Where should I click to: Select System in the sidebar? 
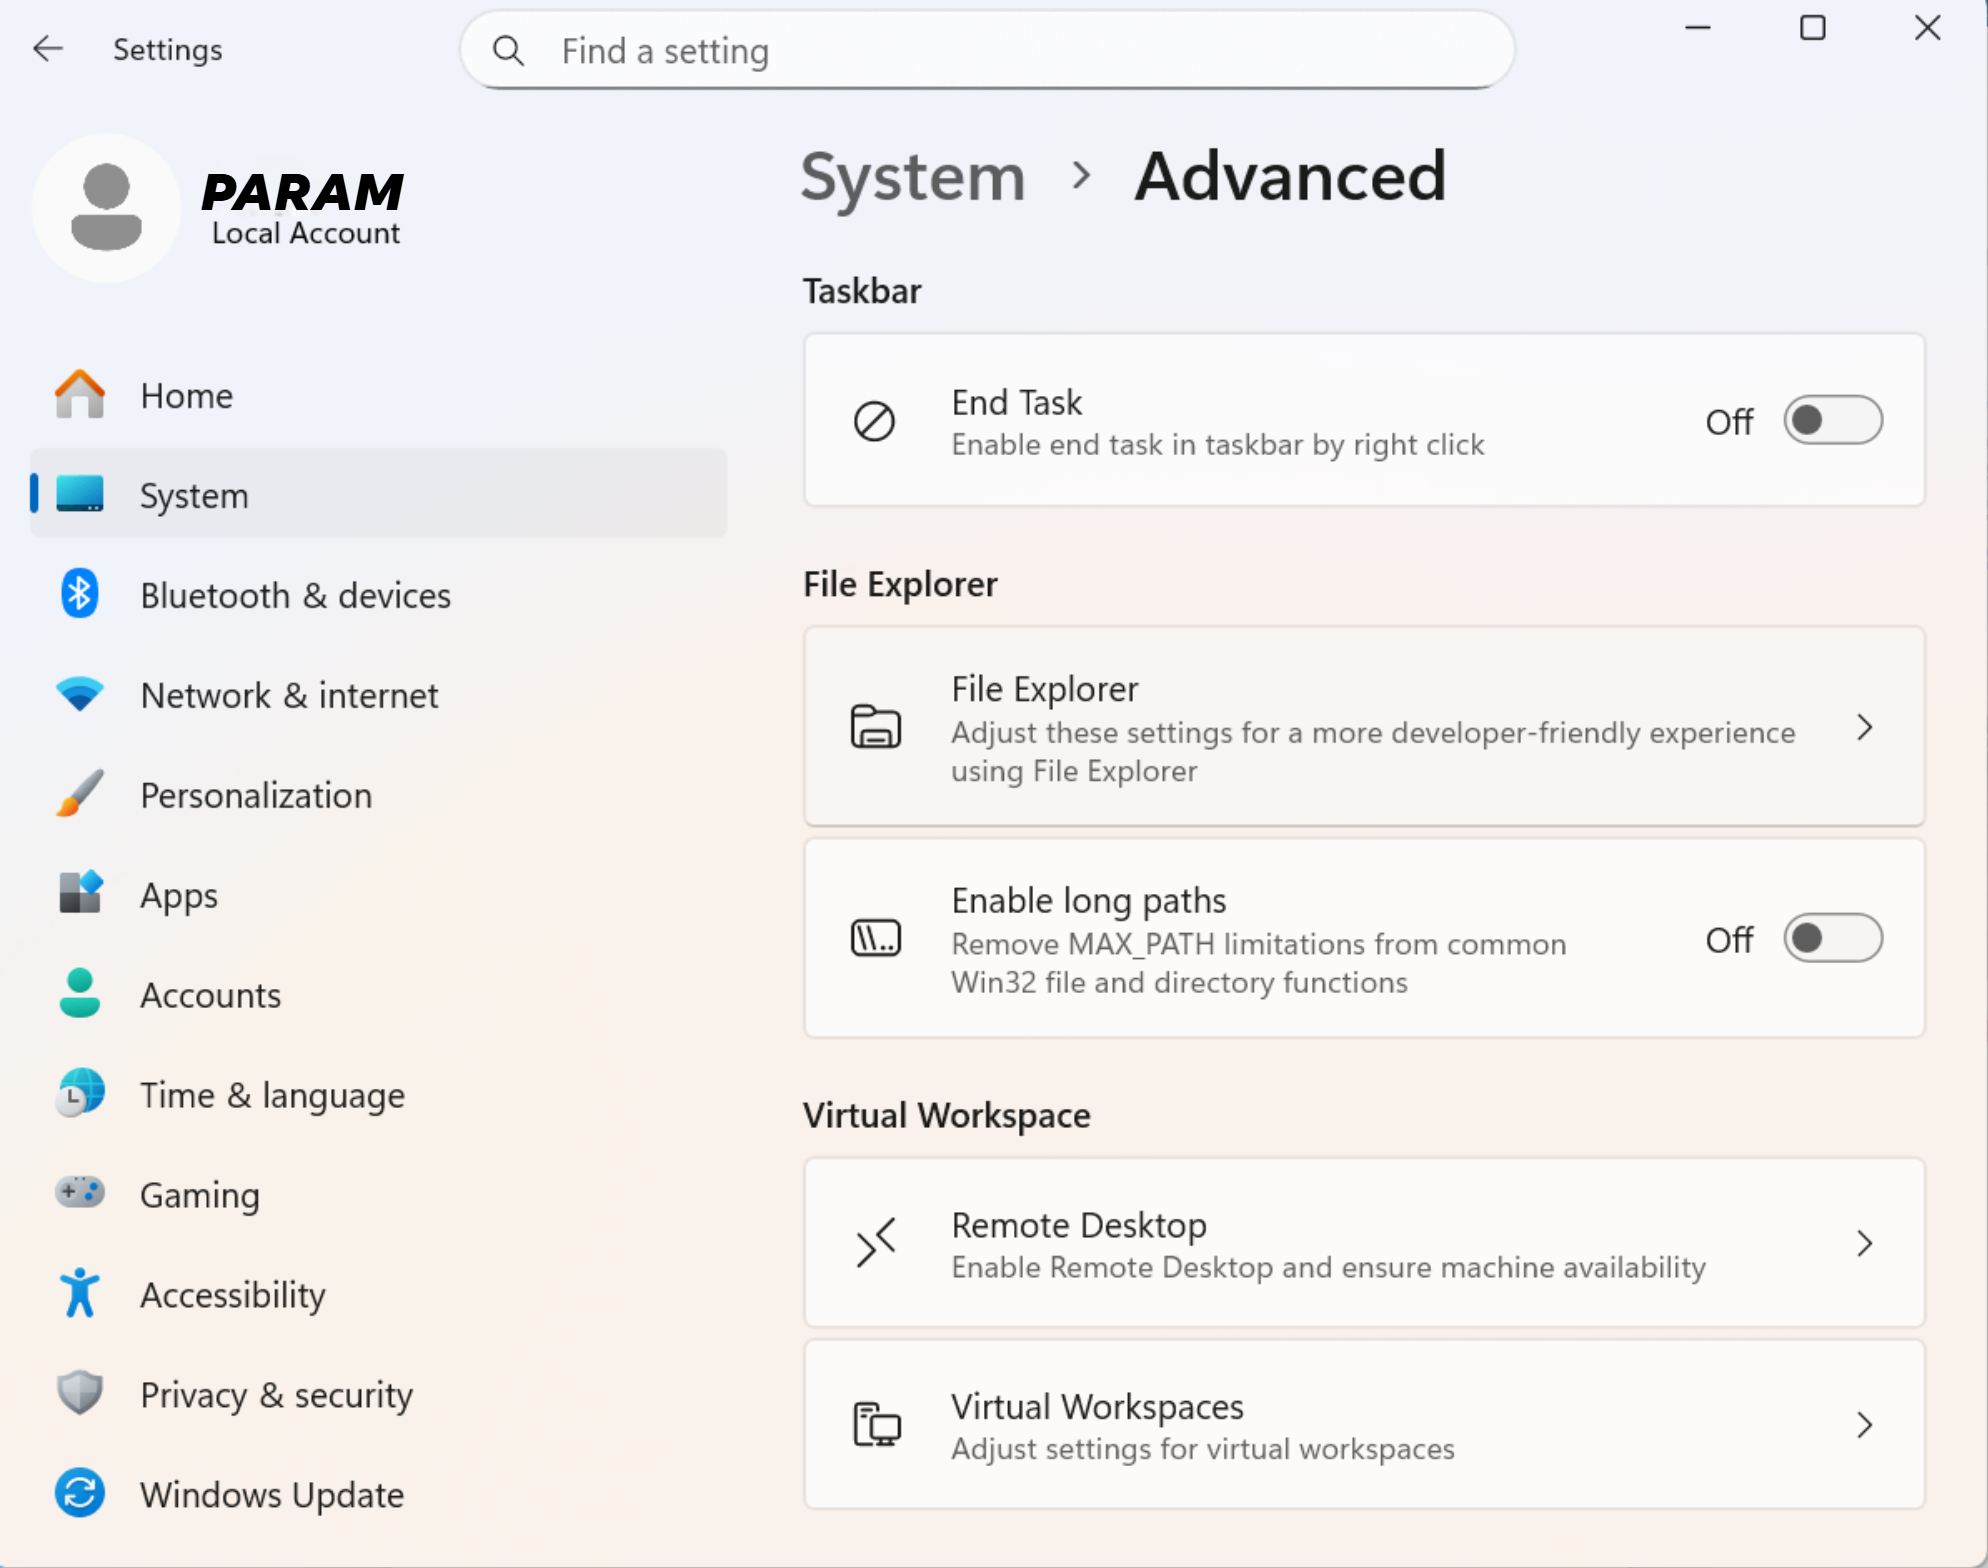[x=379, y=494]
